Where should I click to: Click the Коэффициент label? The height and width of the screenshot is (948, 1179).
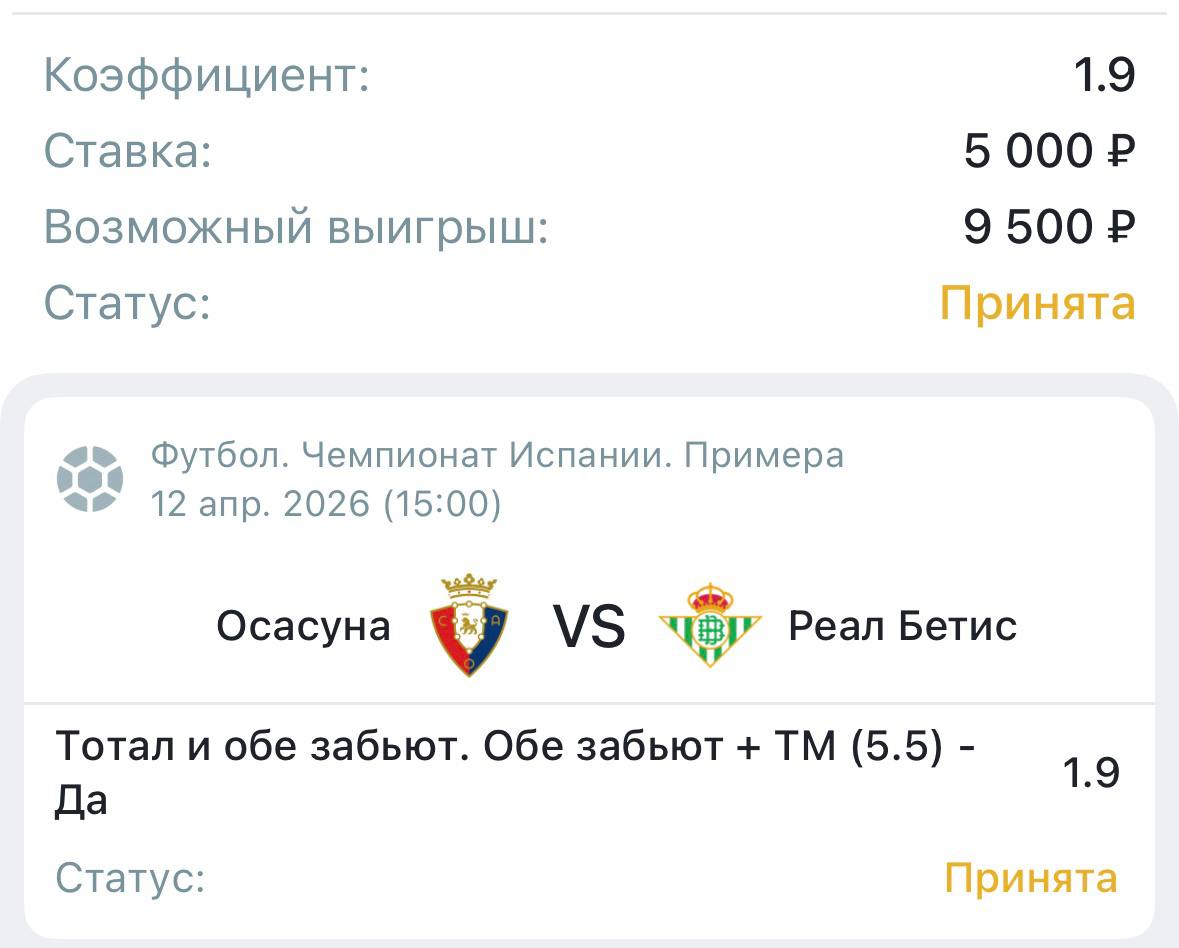click(207, 76)
